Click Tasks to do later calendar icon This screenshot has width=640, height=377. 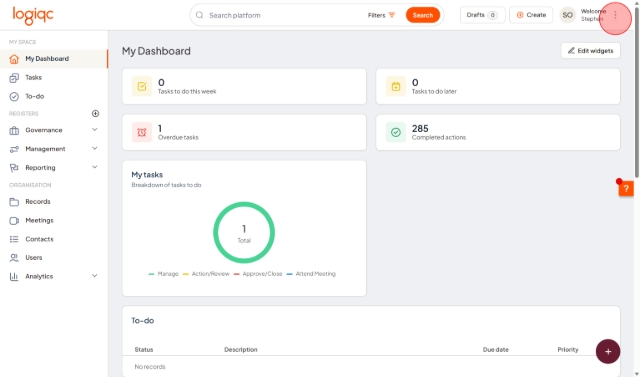tap(396, 86)
